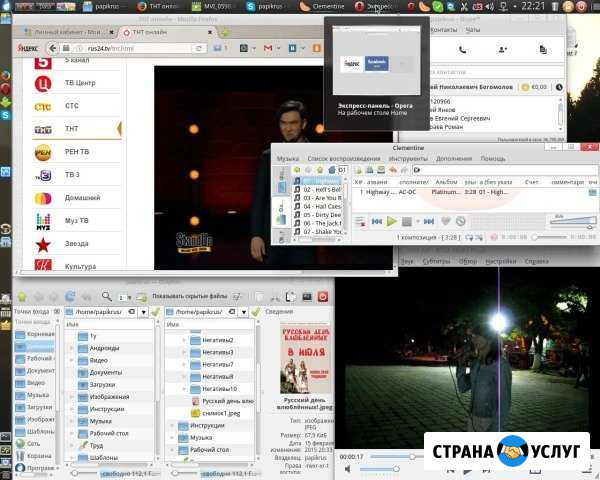This screenshot has height=480, width=600.
Task: Open right pane path history dropdown
Action: click(x=244, y=312)
